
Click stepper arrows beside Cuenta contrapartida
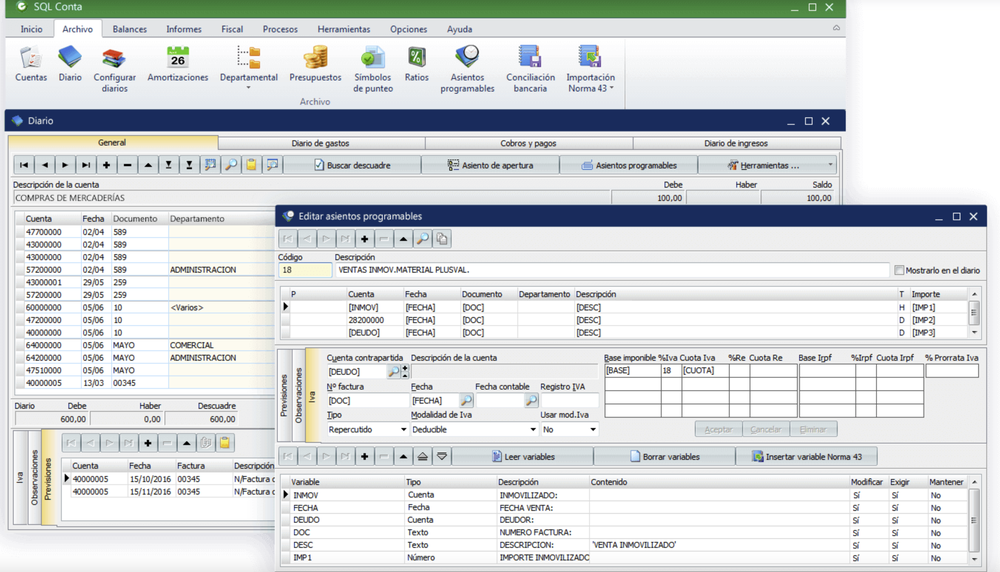coord(404,371)
